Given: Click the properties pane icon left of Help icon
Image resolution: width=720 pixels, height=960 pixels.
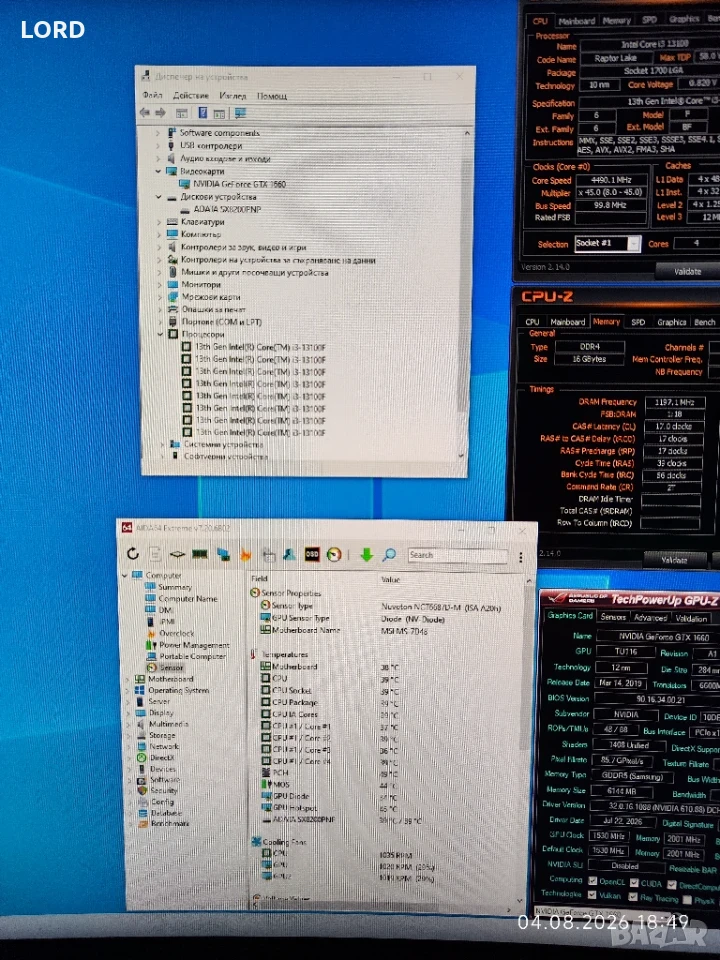Looking at the screenshot, I should (182, 113).
